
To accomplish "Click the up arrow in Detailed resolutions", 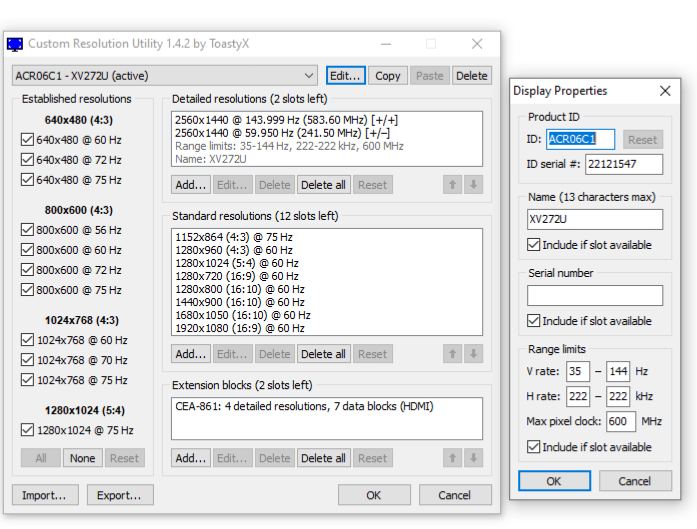I will (x=452, y=184).
